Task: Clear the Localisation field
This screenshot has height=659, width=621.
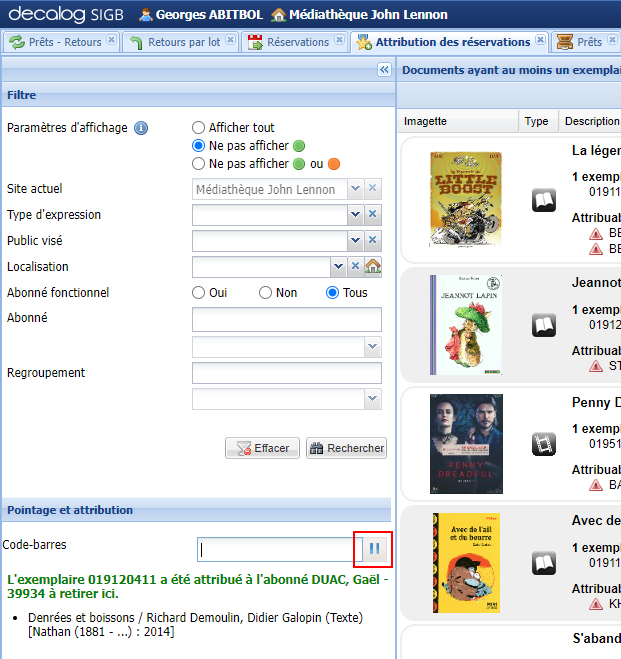Action: (x=355, y=266)
